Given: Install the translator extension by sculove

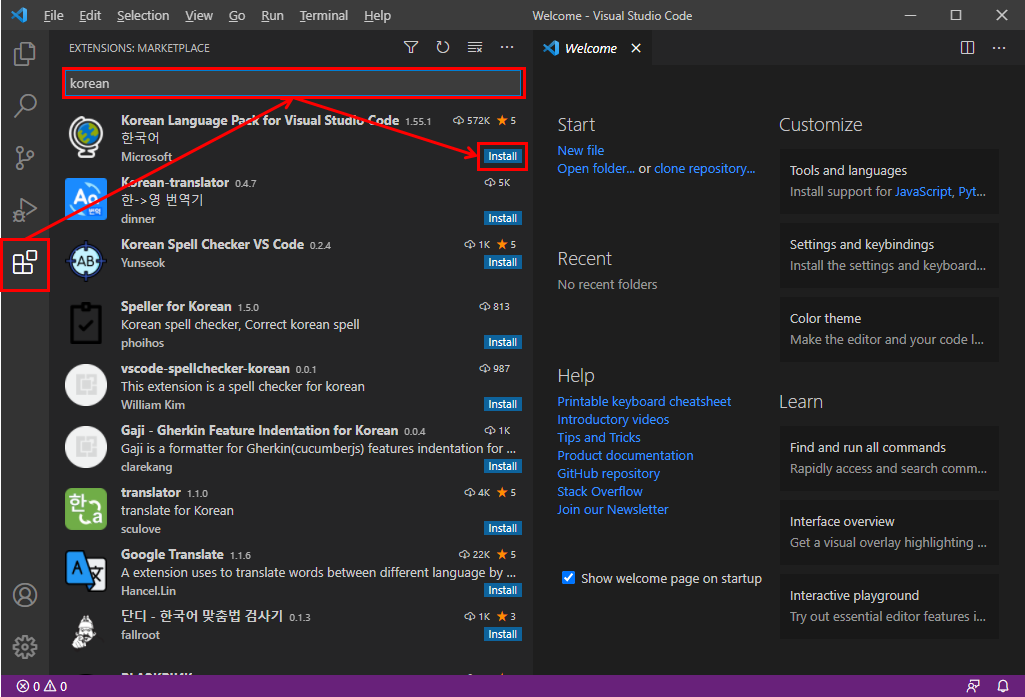Looking at the screenshot, I should point(502,528).
